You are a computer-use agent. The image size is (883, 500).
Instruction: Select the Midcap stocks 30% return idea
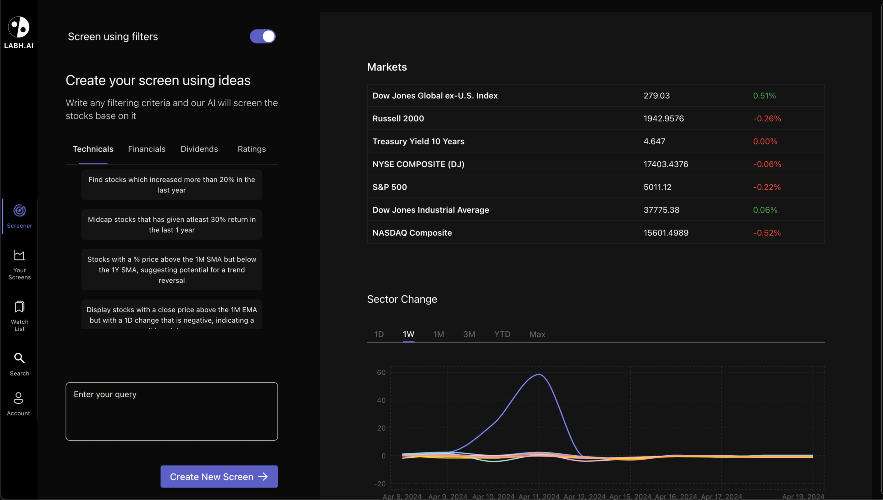point(171,224)
